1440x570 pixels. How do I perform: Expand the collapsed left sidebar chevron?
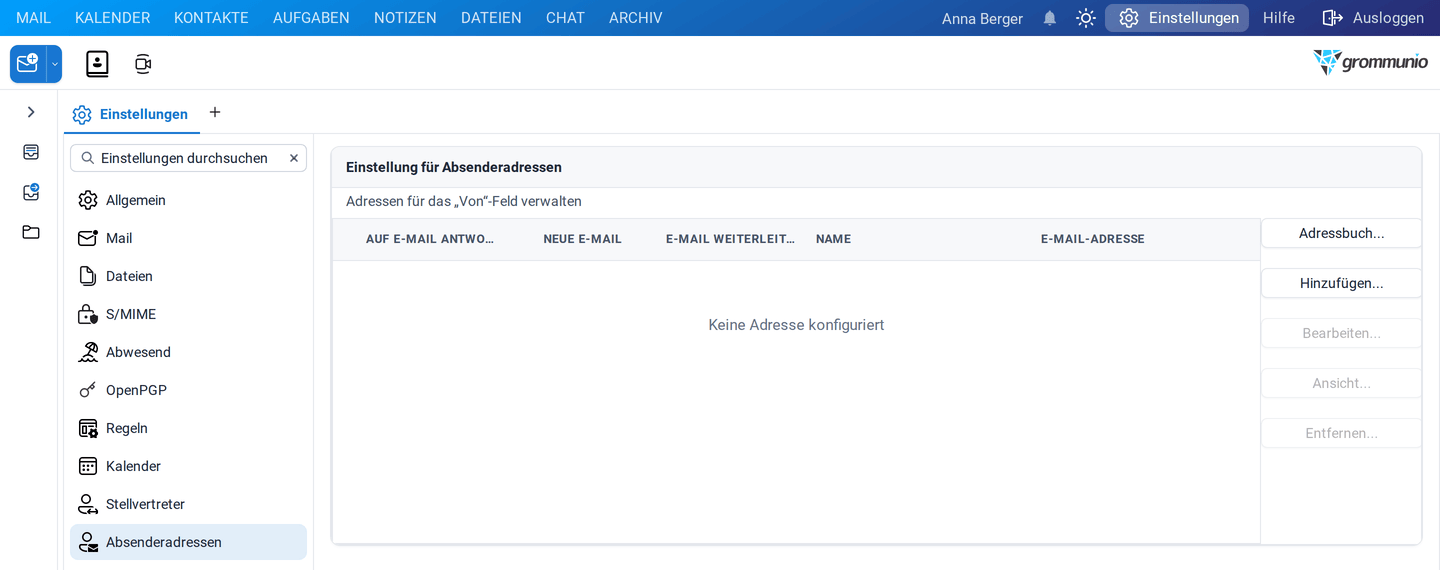[x=31, y=112]
